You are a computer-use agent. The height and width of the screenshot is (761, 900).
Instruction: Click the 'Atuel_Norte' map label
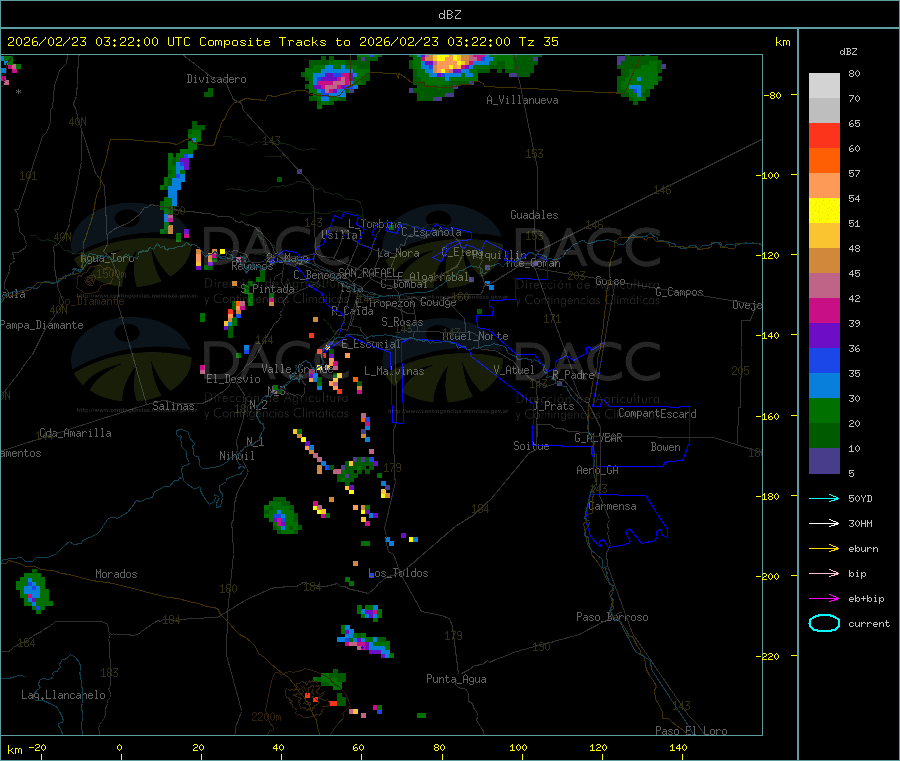click(x=475, y=336)
